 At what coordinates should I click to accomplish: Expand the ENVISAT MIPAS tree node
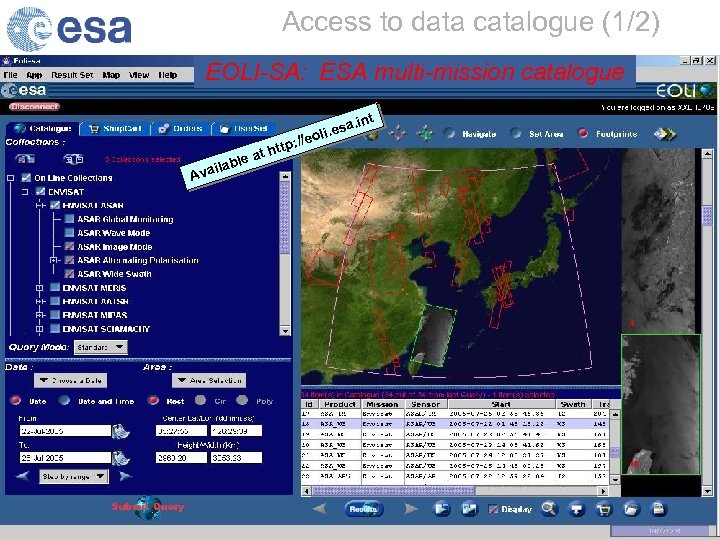pyautogui.click(x=39, y=315)
